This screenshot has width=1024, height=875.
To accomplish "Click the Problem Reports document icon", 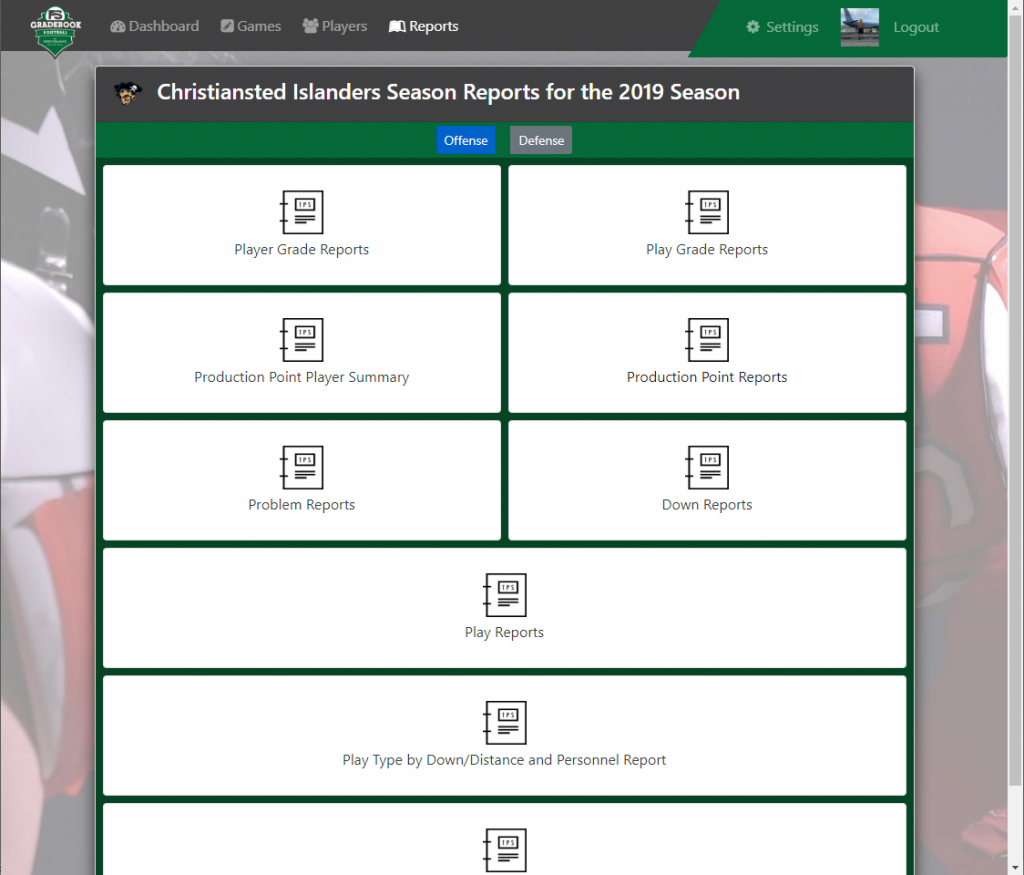I will tap(302, 467).
